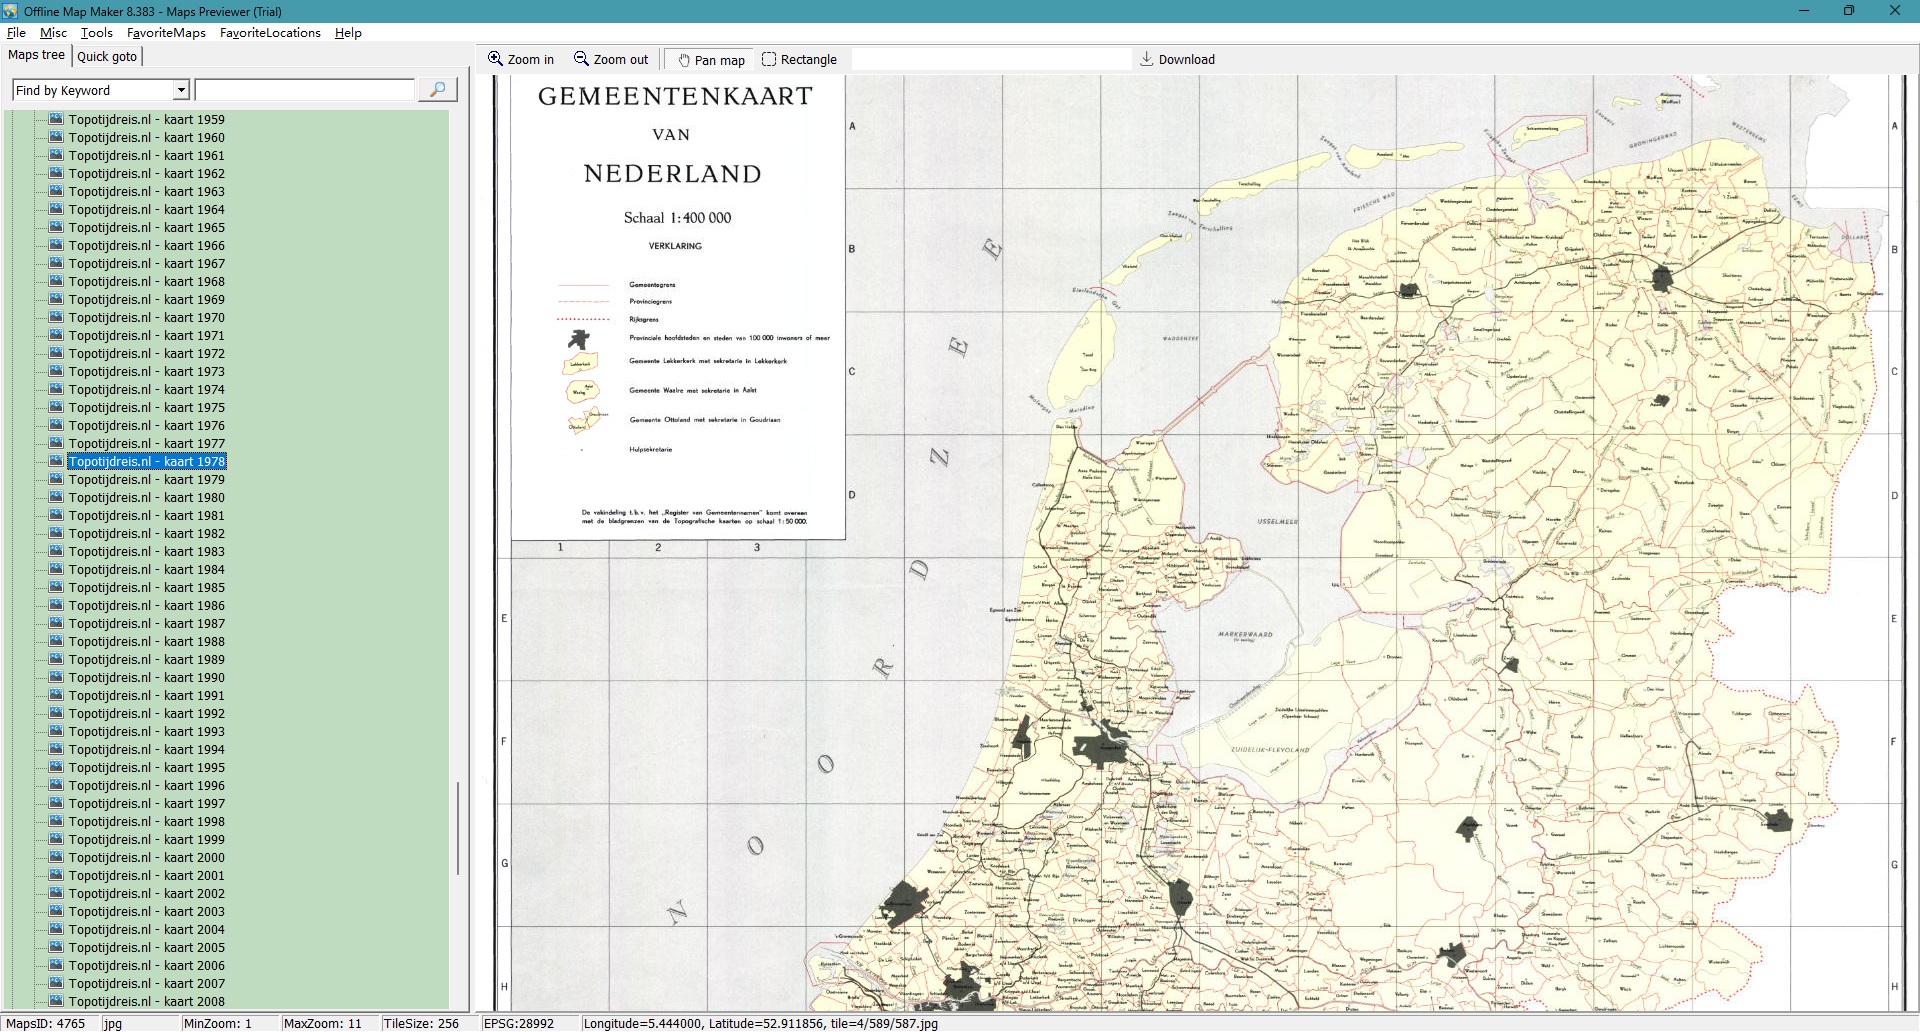Click the Zoom in magnifier icon
The image size is (1920, 1032).
[x=495, y=59]
